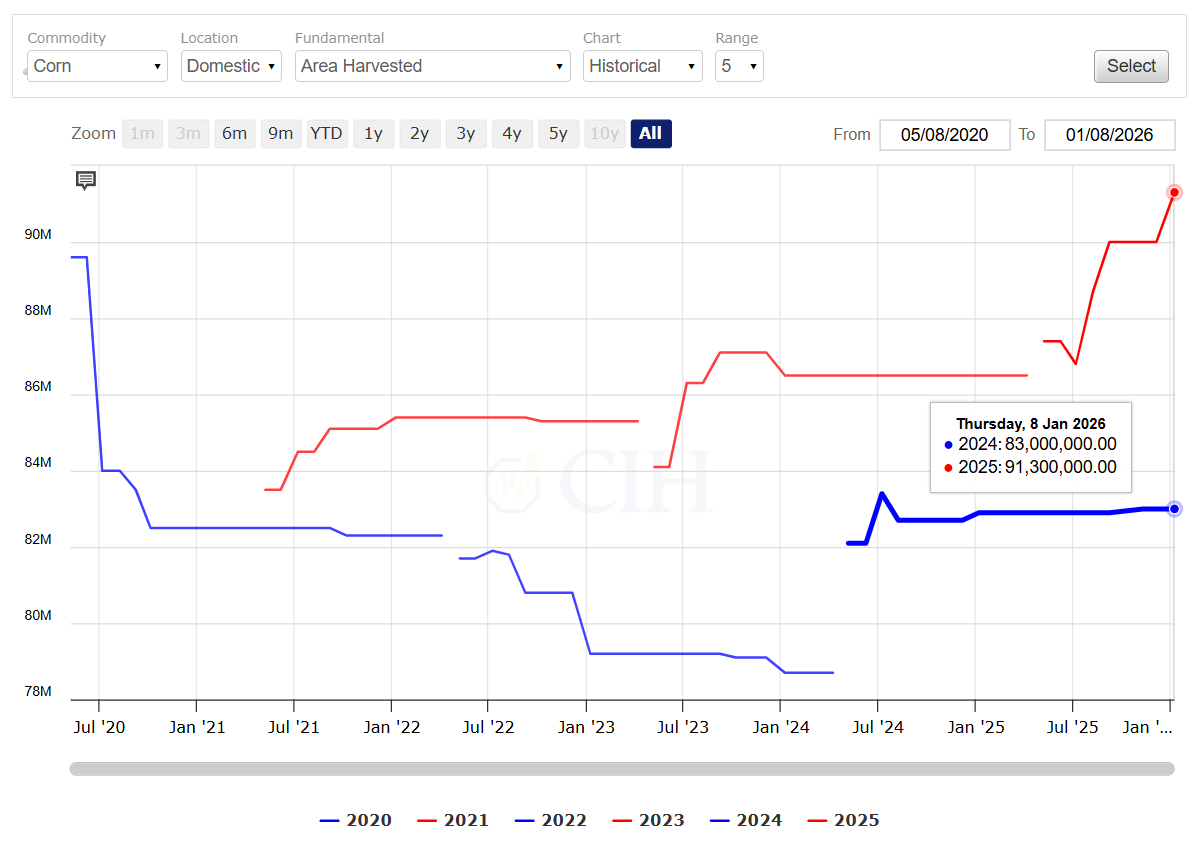Switch zoom to YTD
This screenshot has height=844, width=1201.
[x=326, y=134]
